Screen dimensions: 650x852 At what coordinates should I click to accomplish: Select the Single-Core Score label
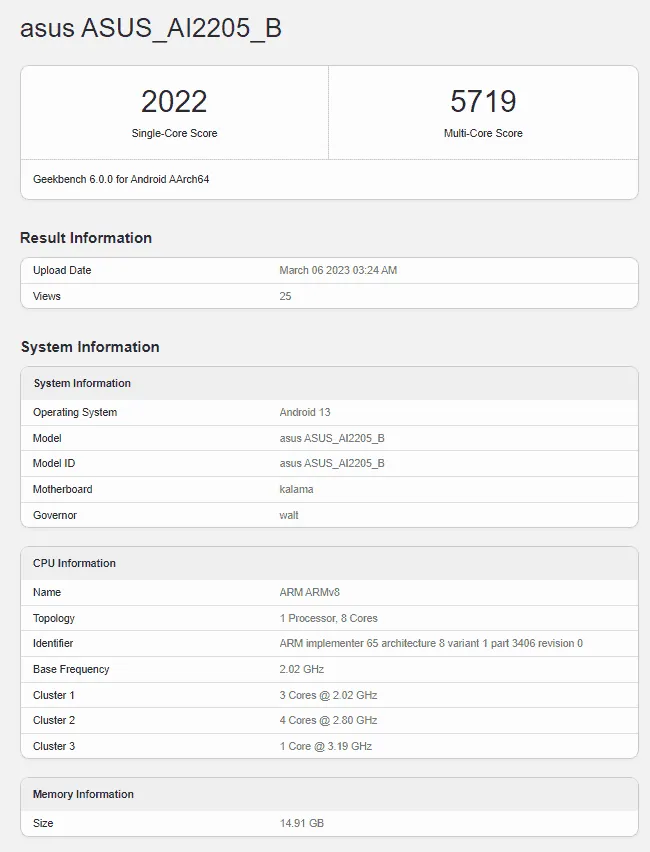(174, 133)
